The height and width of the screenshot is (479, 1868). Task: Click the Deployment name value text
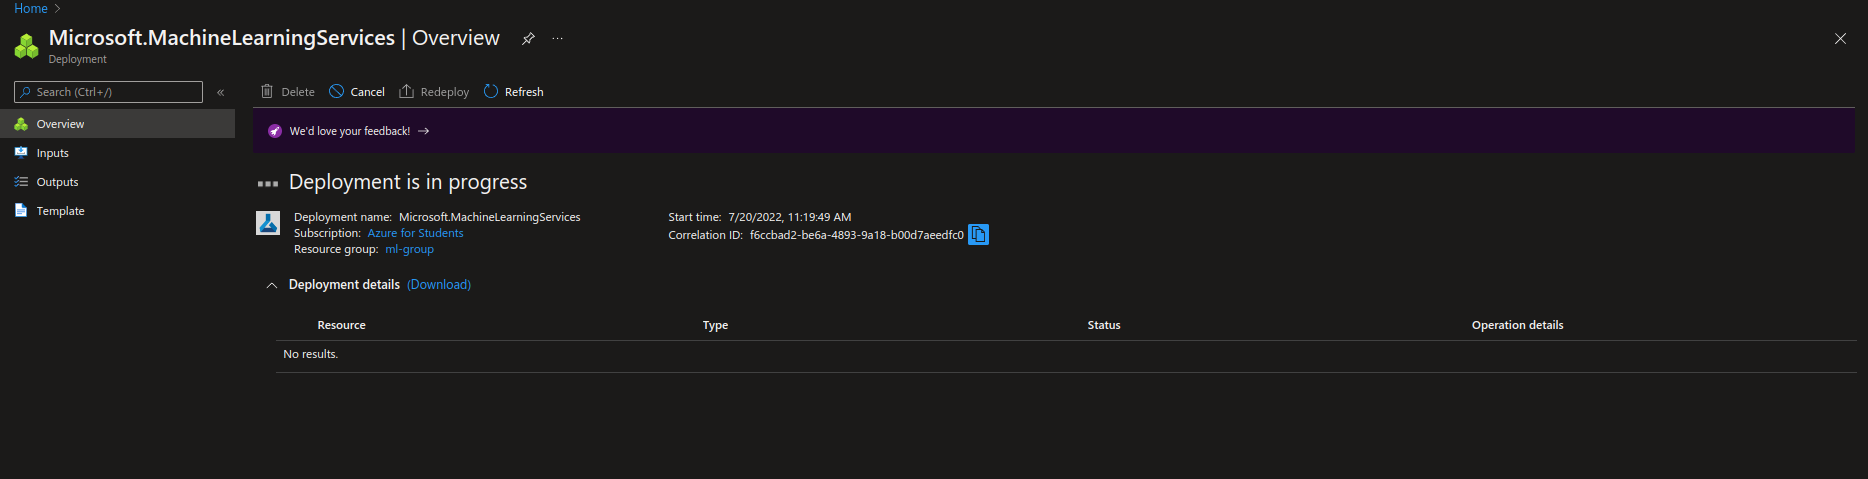point(490,217)
